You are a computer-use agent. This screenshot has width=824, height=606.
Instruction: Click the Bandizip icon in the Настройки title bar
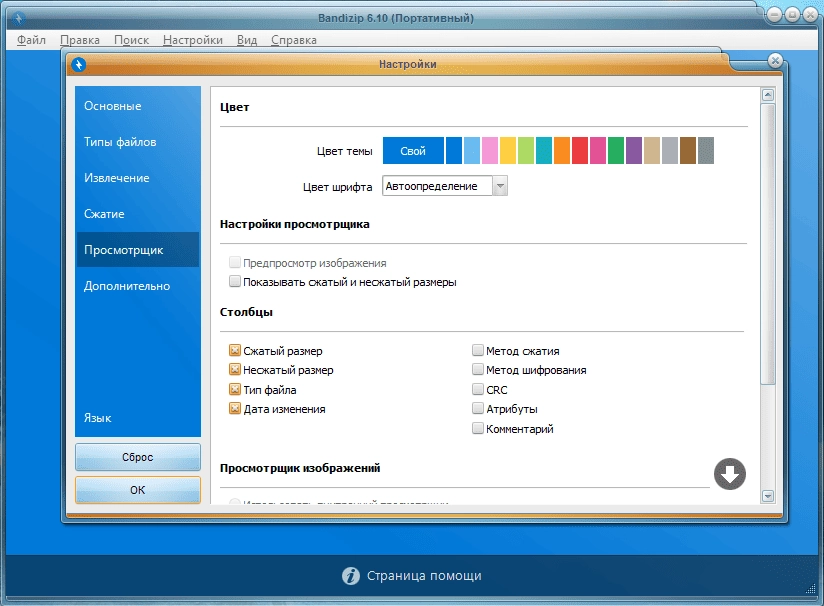[x=78, y=65]
